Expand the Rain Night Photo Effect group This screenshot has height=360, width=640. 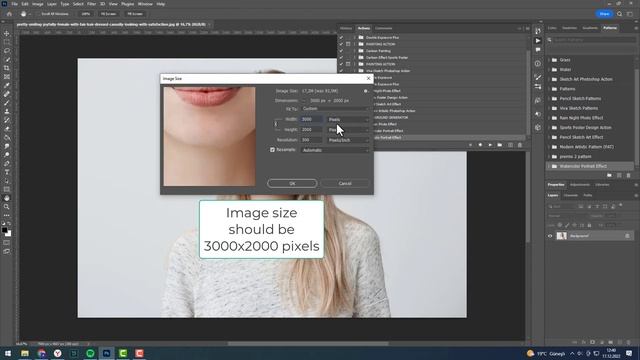pos(549,118)
